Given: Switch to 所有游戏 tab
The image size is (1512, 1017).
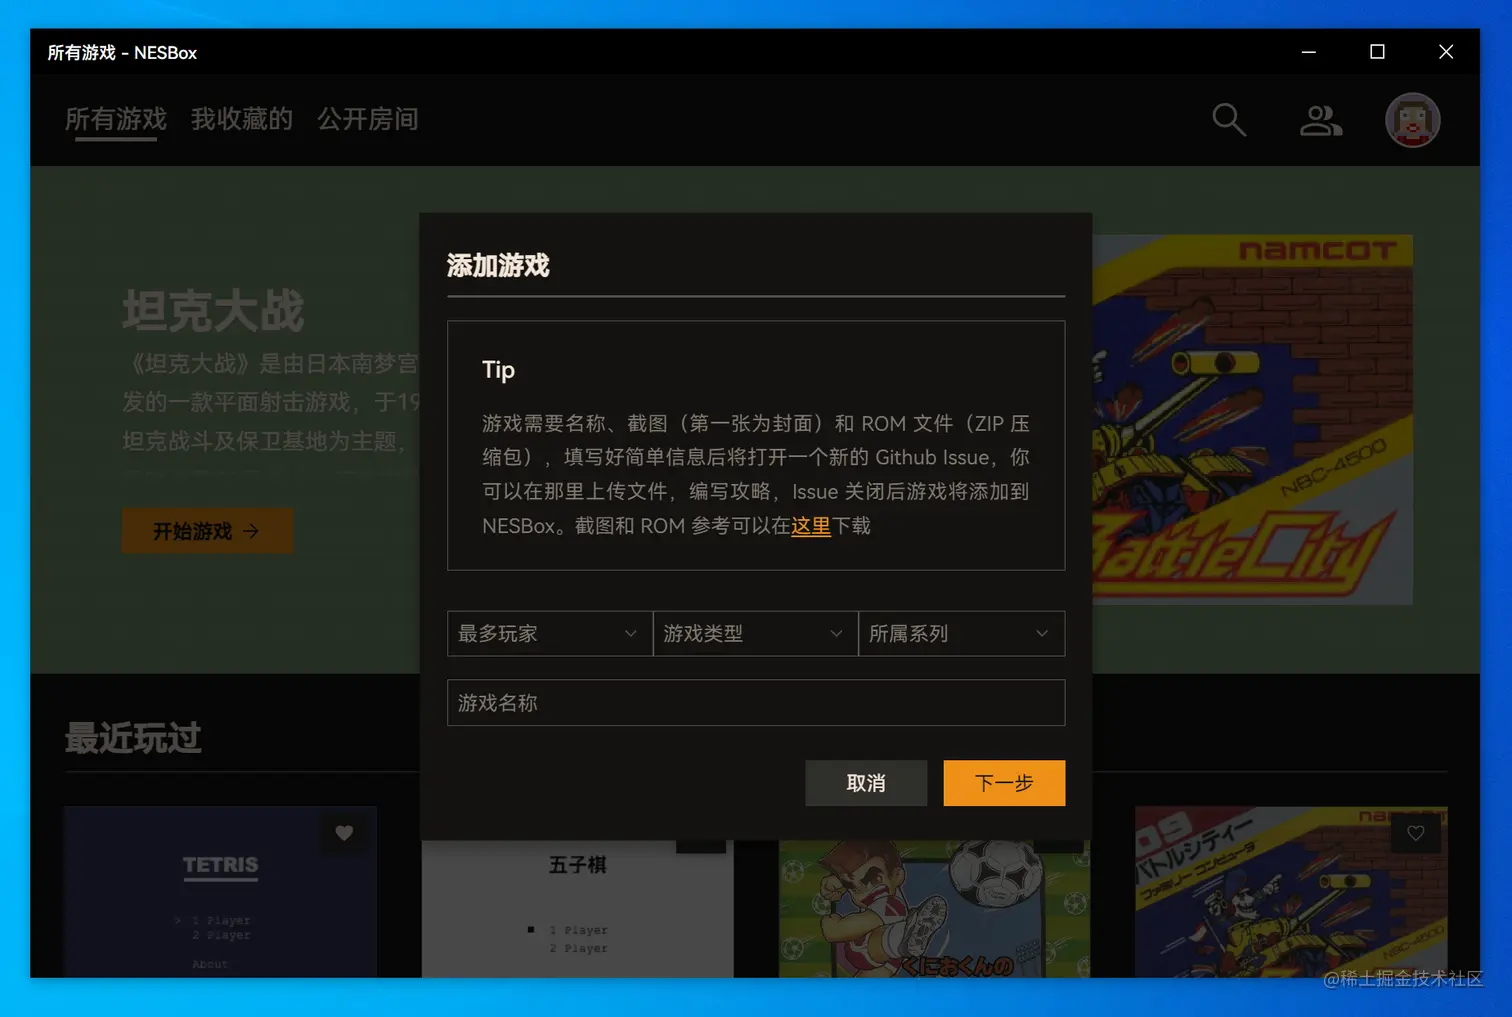Looking at the screenshot, I should pos(116,120).
